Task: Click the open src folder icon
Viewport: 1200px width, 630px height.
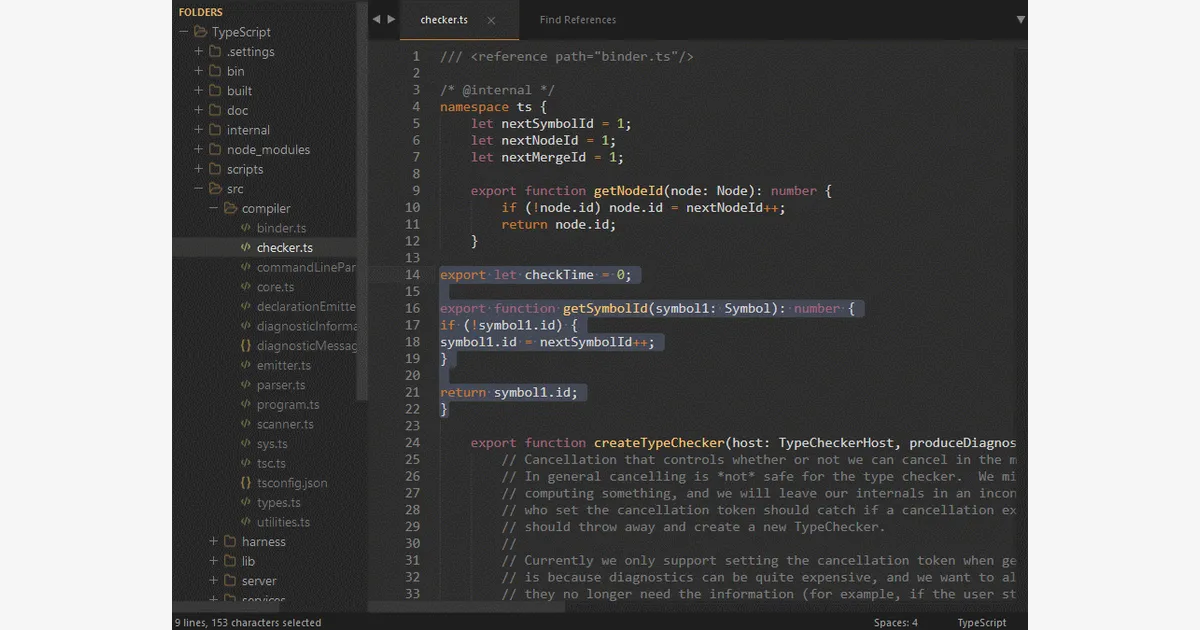Action: [215, 189]
